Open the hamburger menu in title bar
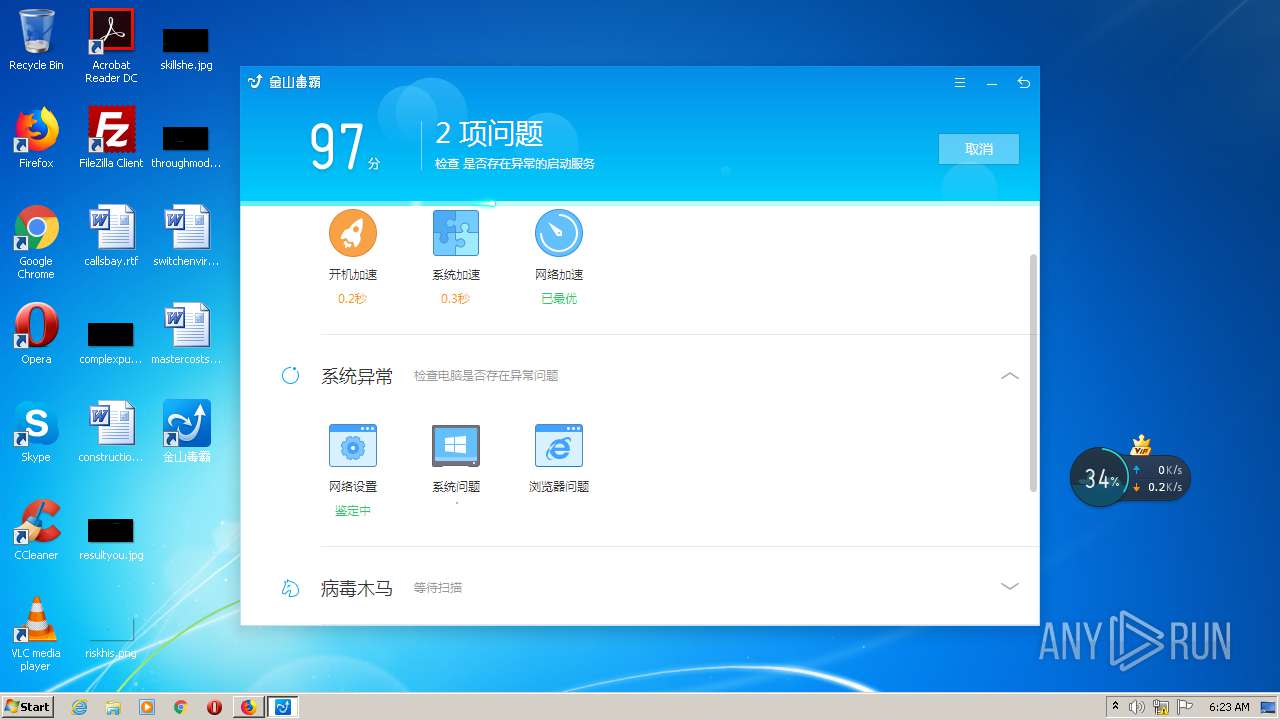Viewport: 1280px width, 720px height. tap(960, 83)
